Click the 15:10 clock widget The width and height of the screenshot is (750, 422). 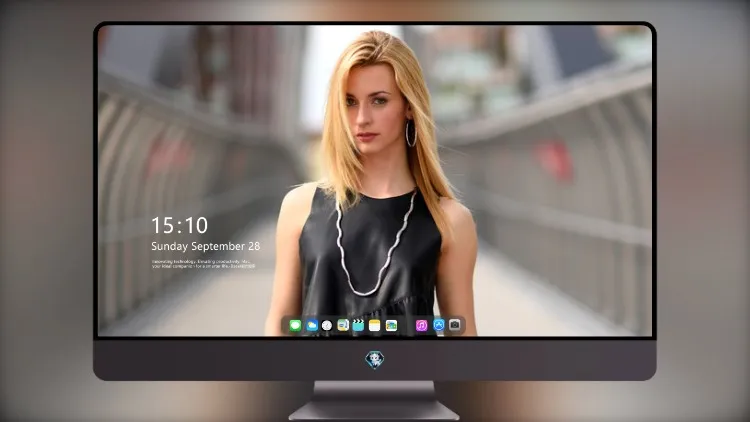click(180, 225)
